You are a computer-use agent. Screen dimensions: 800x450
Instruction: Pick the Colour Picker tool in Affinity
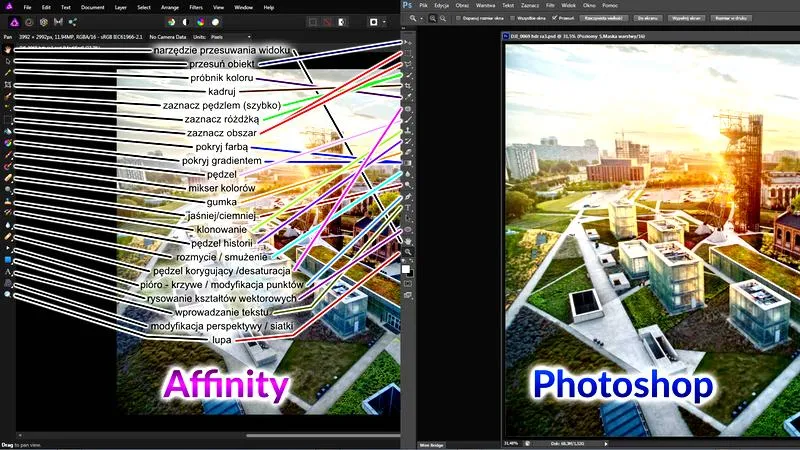click(8, 73)
